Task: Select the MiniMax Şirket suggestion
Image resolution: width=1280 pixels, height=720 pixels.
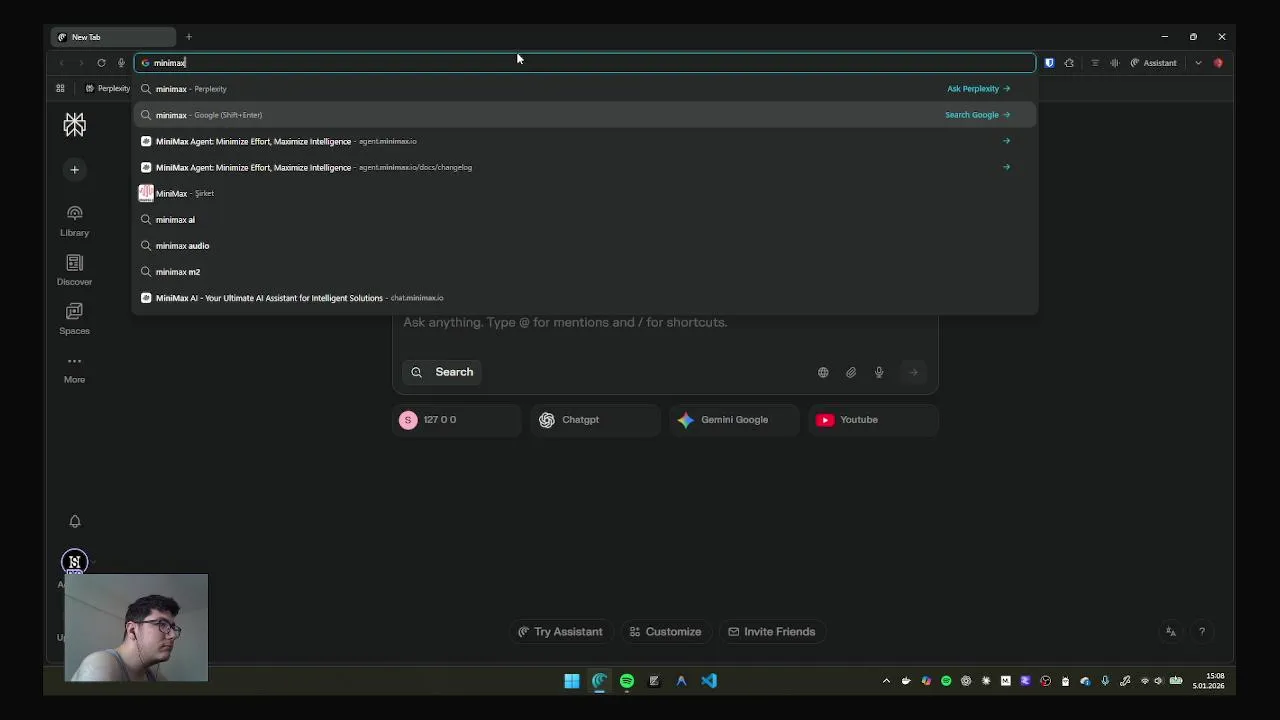Action: 585,193
